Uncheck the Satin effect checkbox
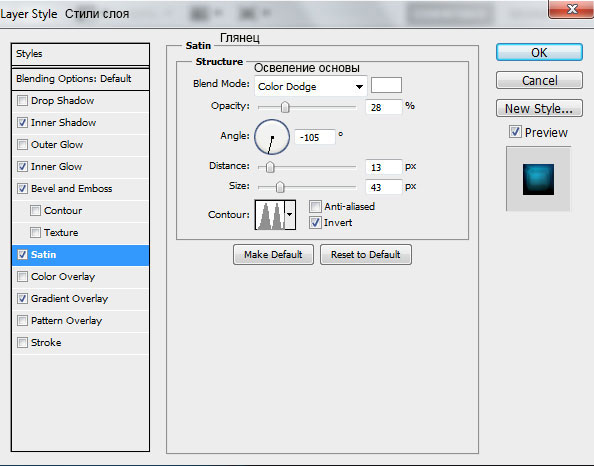 coord(22,254)
